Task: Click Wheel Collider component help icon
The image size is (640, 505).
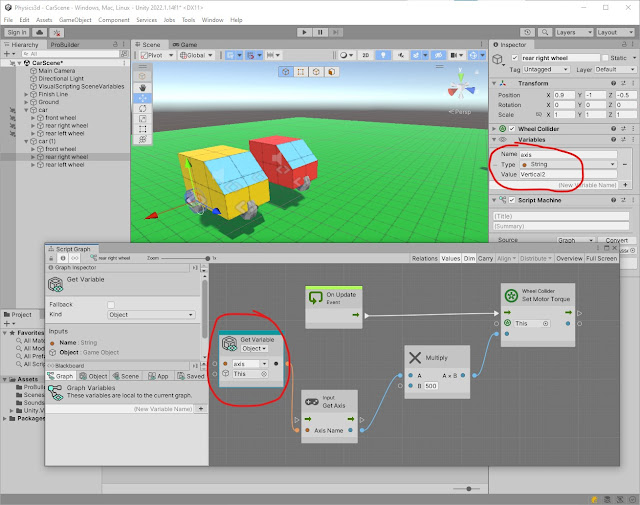Action: (x=613, y=129)
